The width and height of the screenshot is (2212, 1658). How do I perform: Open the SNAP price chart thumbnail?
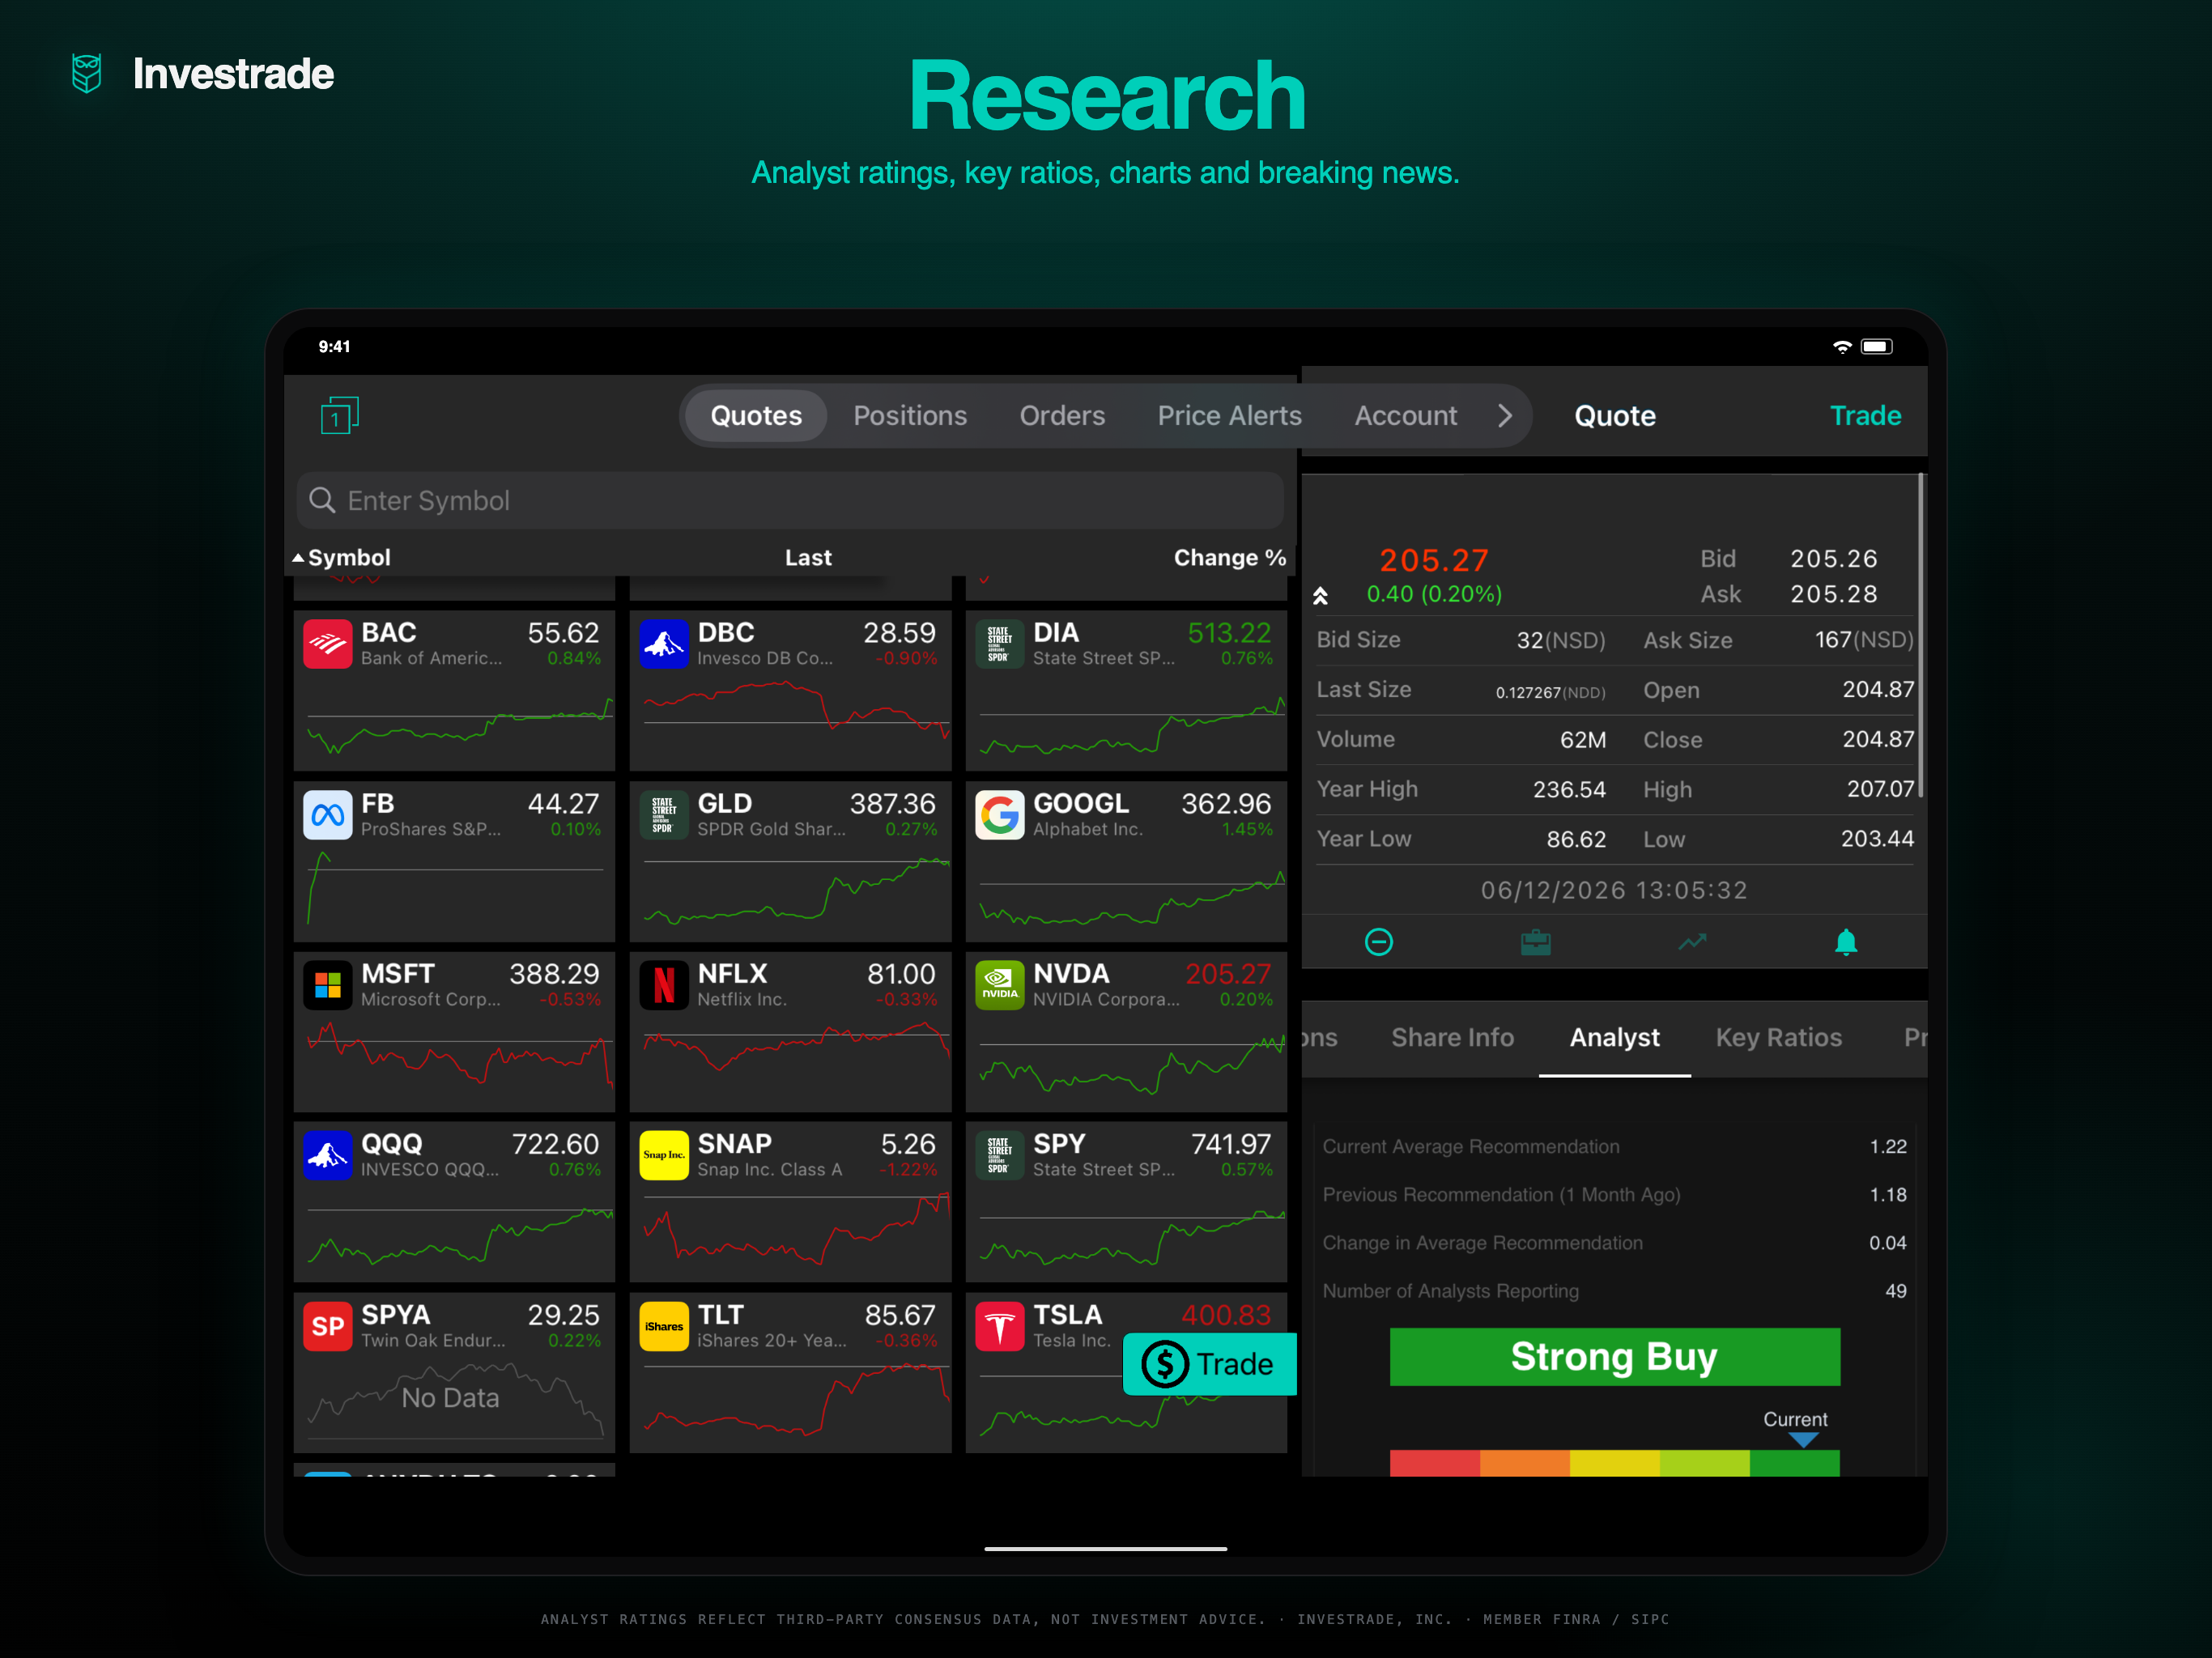(795, 1228)
